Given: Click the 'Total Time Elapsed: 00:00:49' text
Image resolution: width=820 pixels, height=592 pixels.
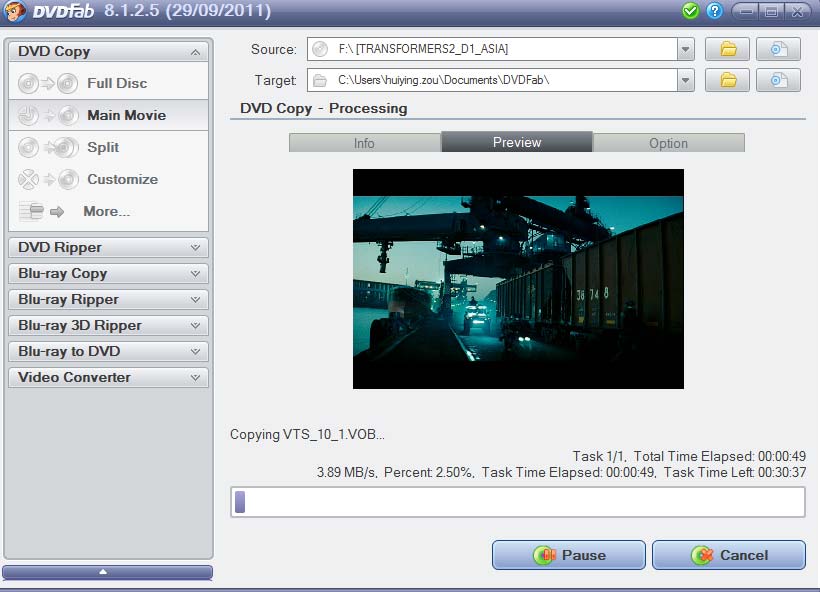Looking at the screenshot, I should tap(720, 457).
